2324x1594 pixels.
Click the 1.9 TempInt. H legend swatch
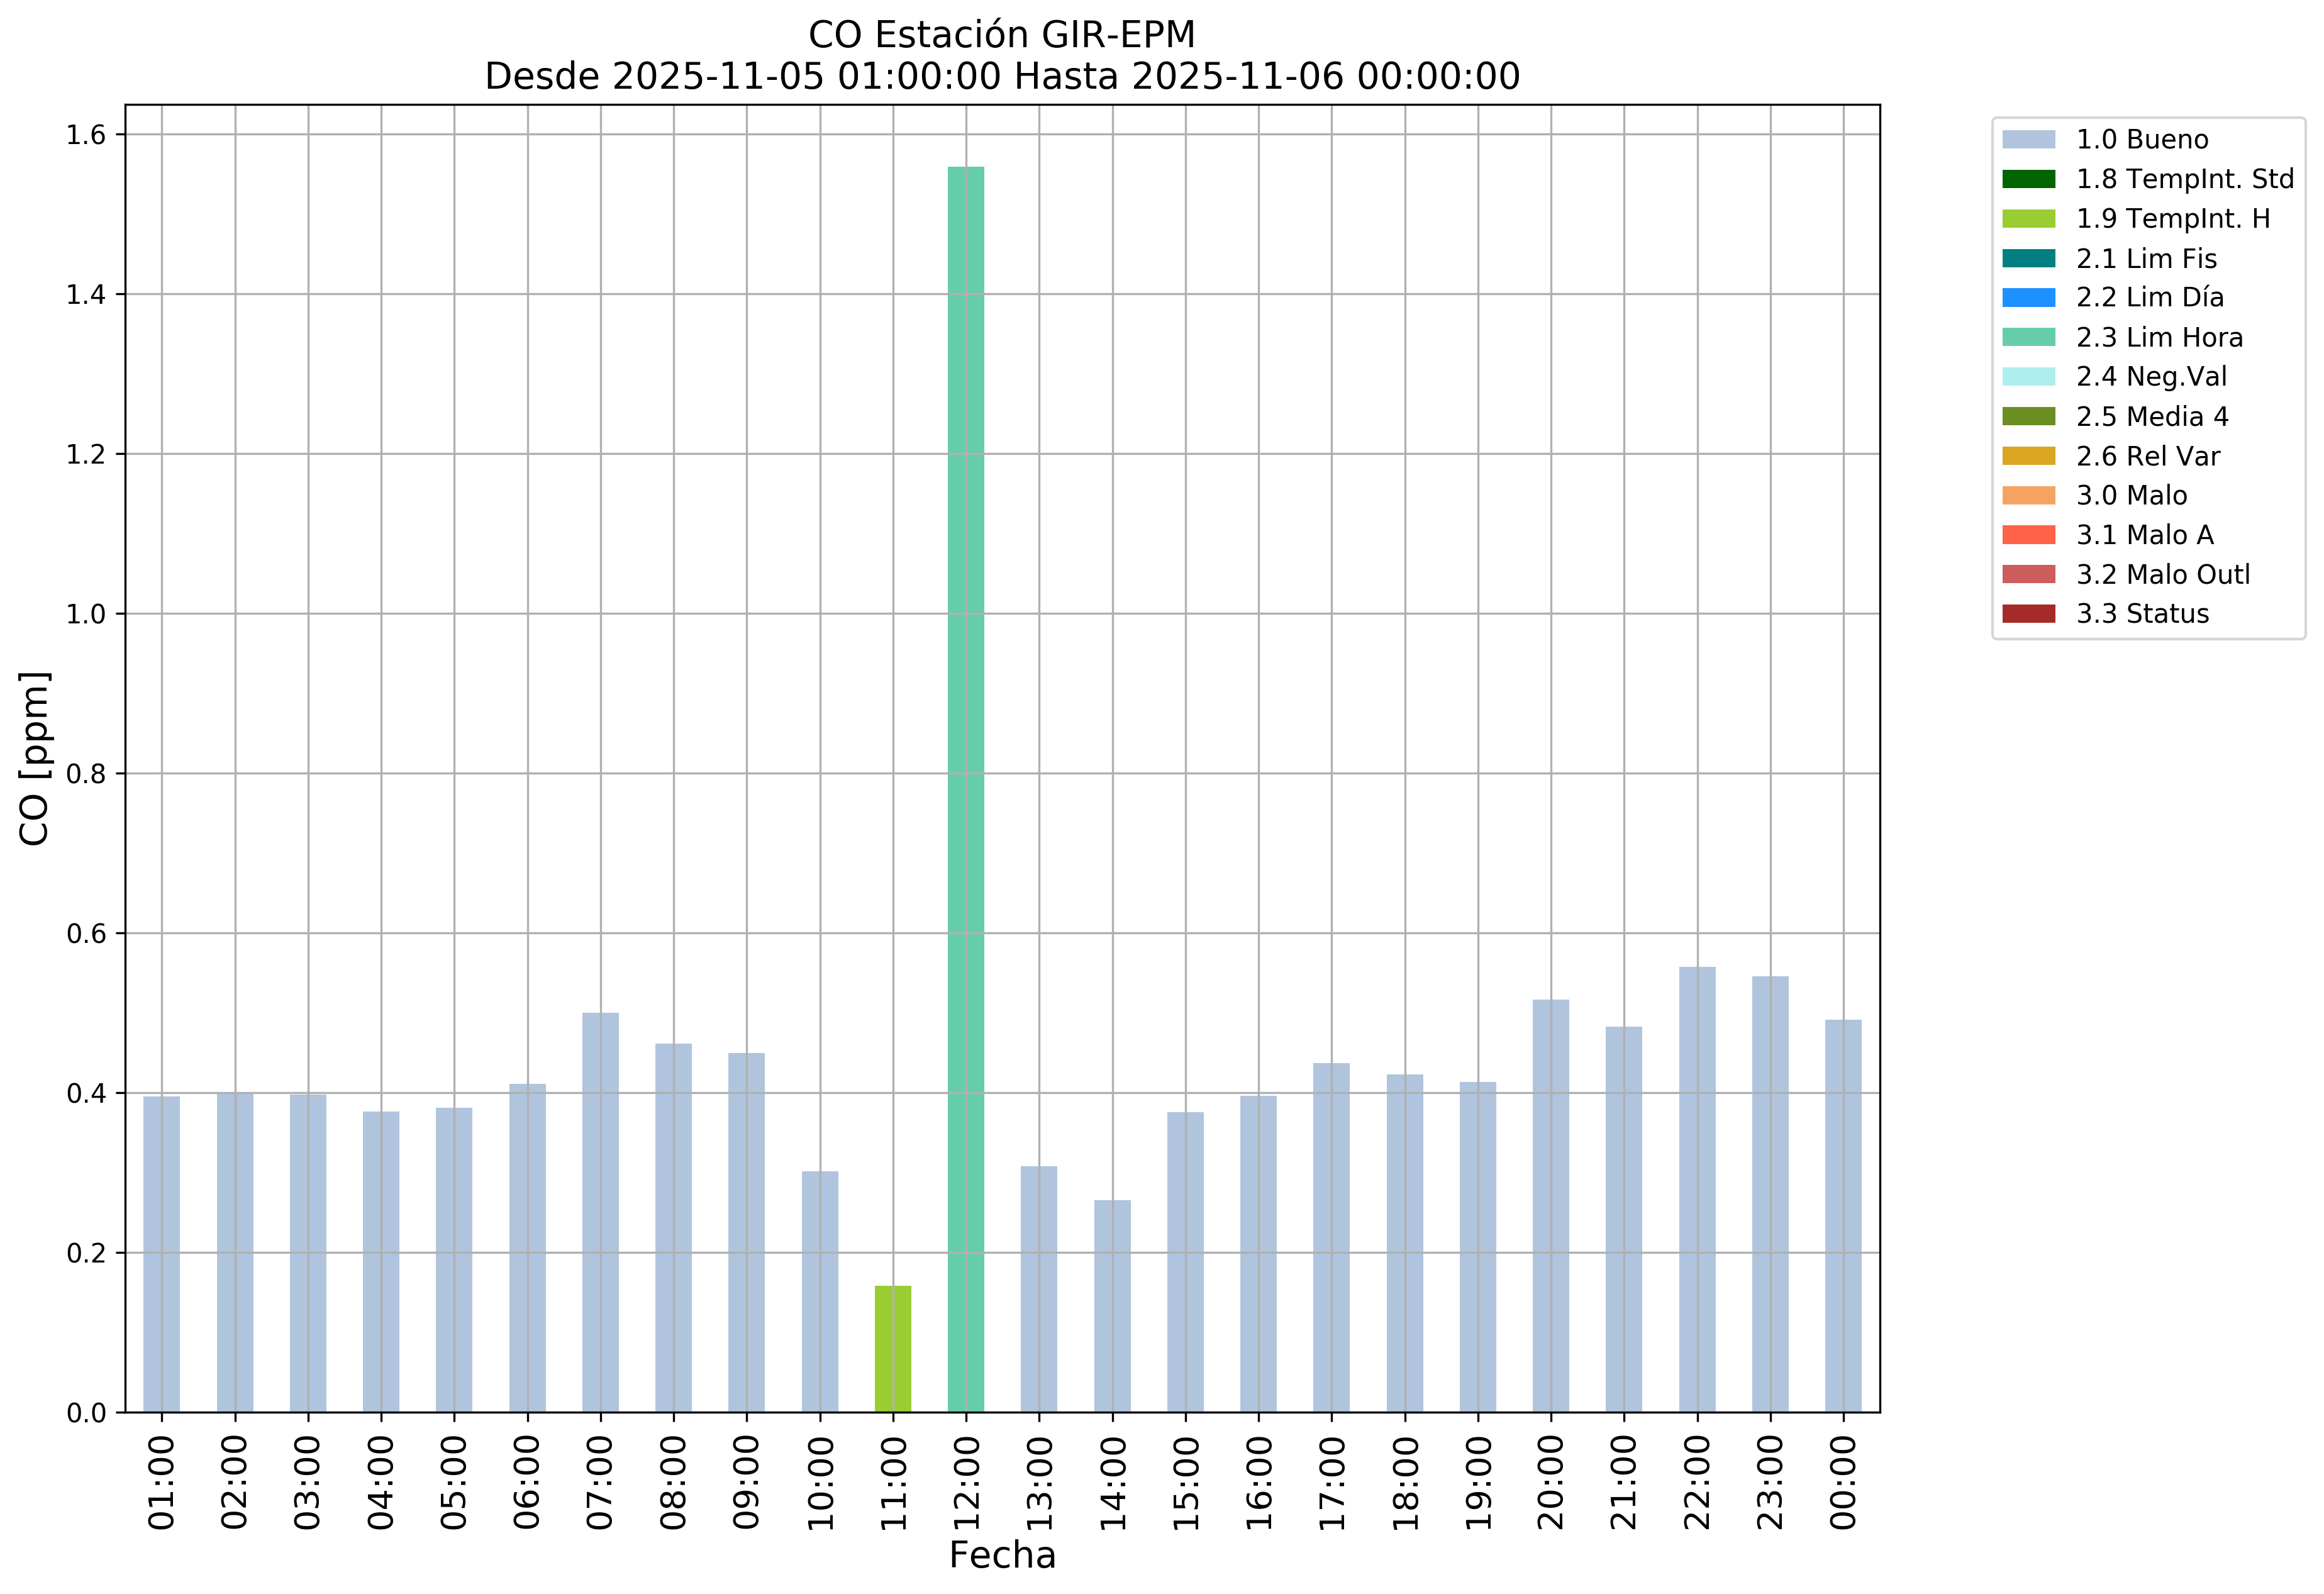coord(2028,219)
